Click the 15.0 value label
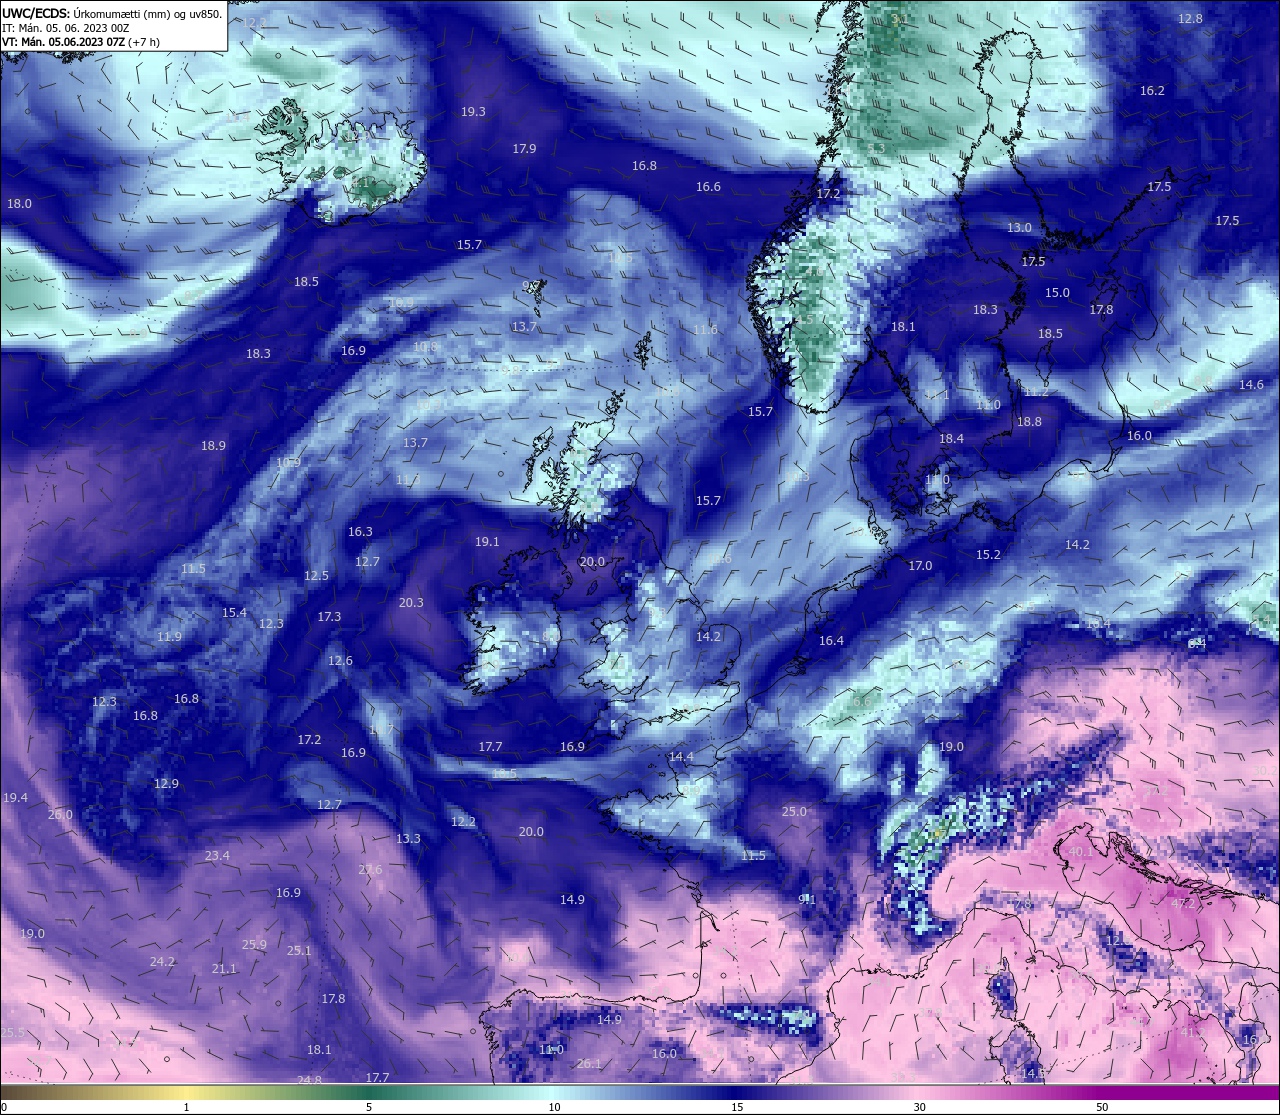Image resolution: width=1280 pixels, height=1115 pixels. tap(1057, 293)
